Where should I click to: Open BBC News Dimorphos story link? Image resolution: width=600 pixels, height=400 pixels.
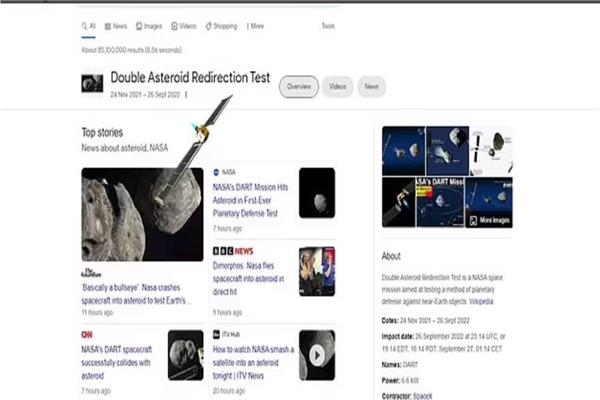pyautogui.click(x=248, y=279)
